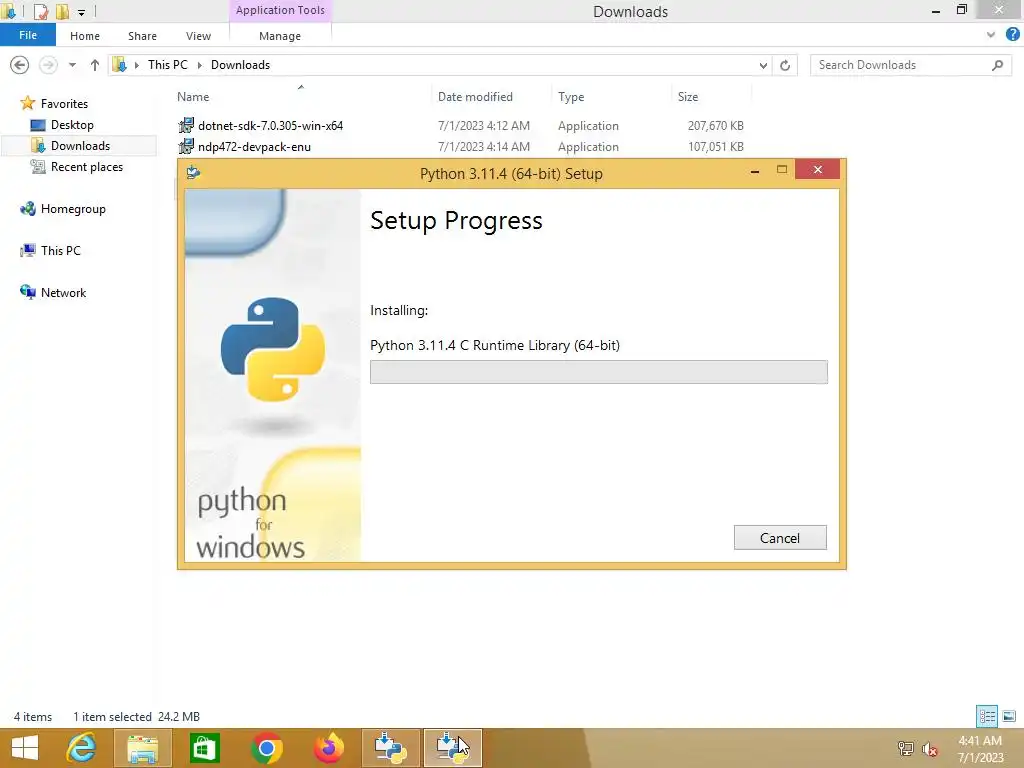Click the network icon in system tray

click(905, 748)
